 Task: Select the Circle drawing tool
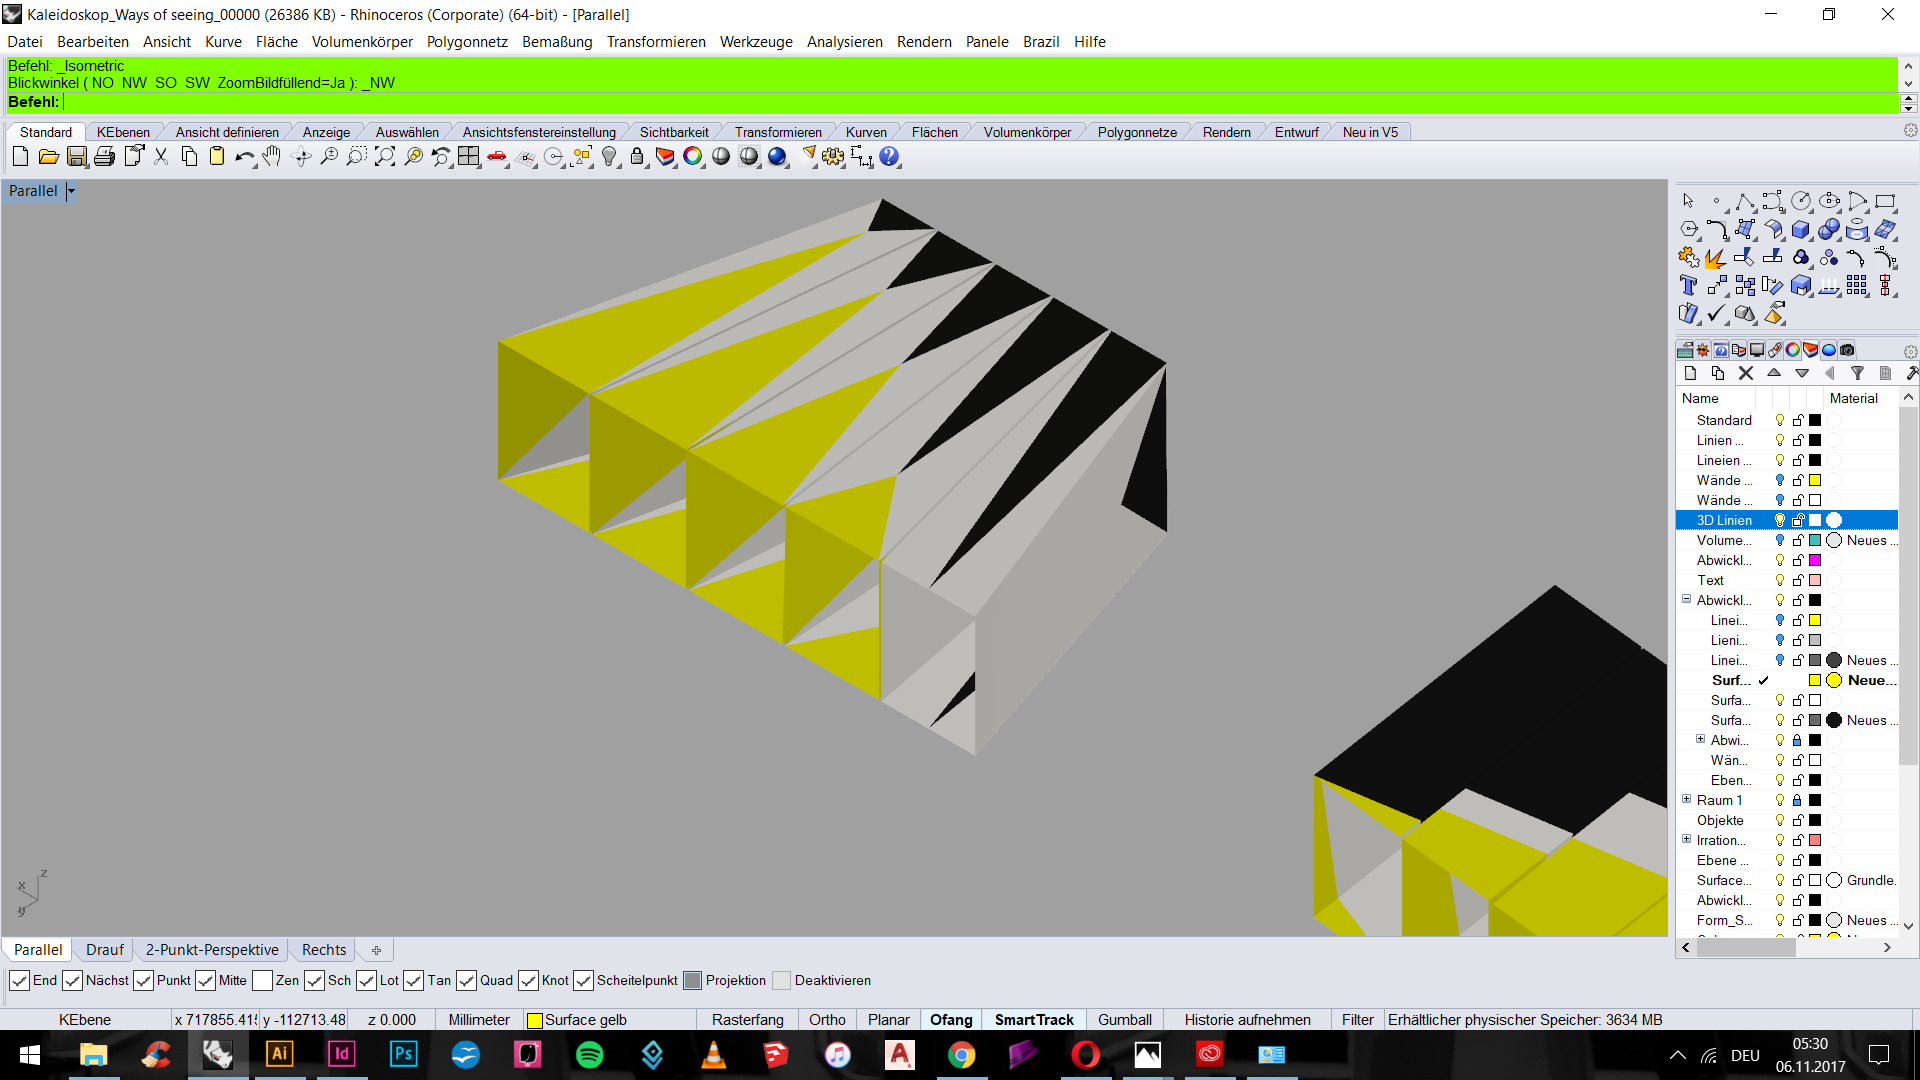(x=1801, y=201)
